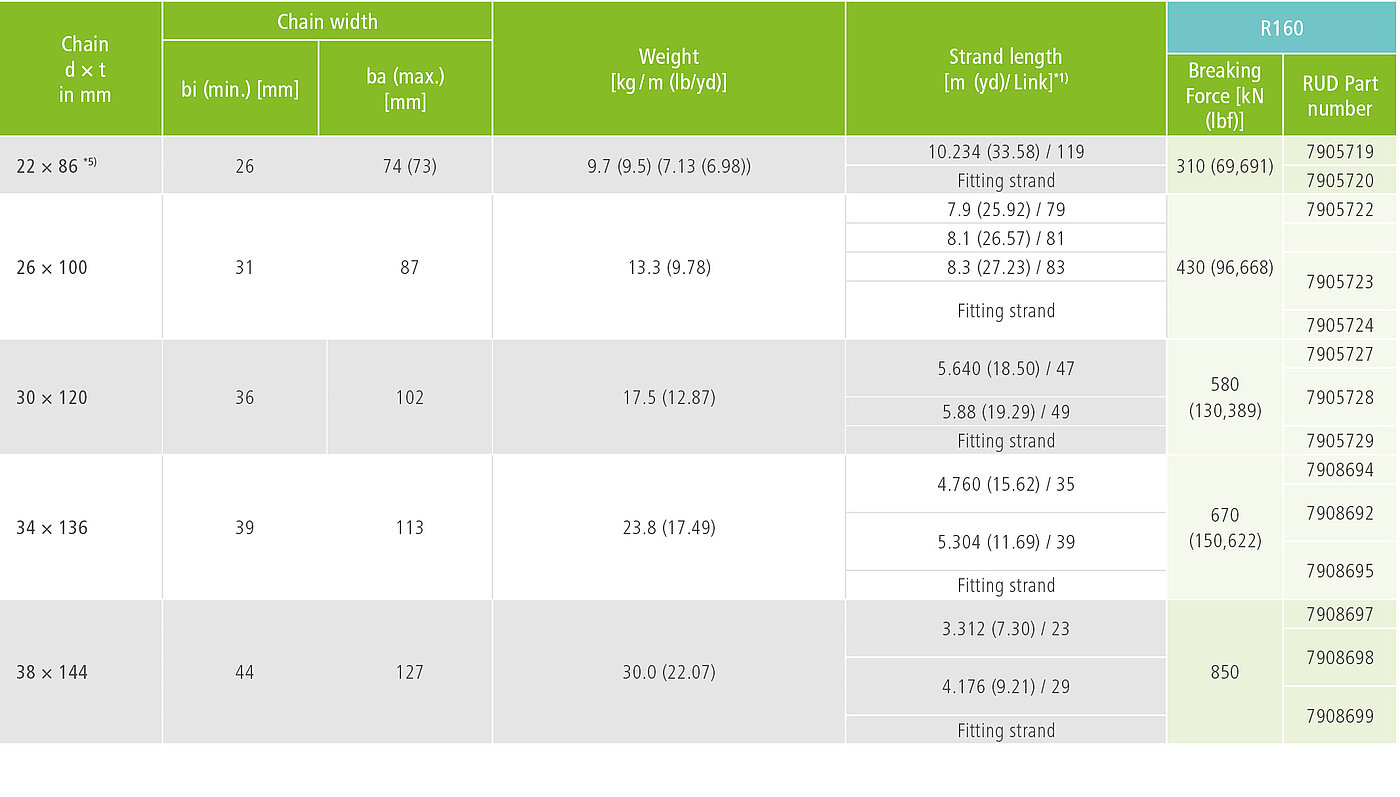Select part number 7905728

1340,397
